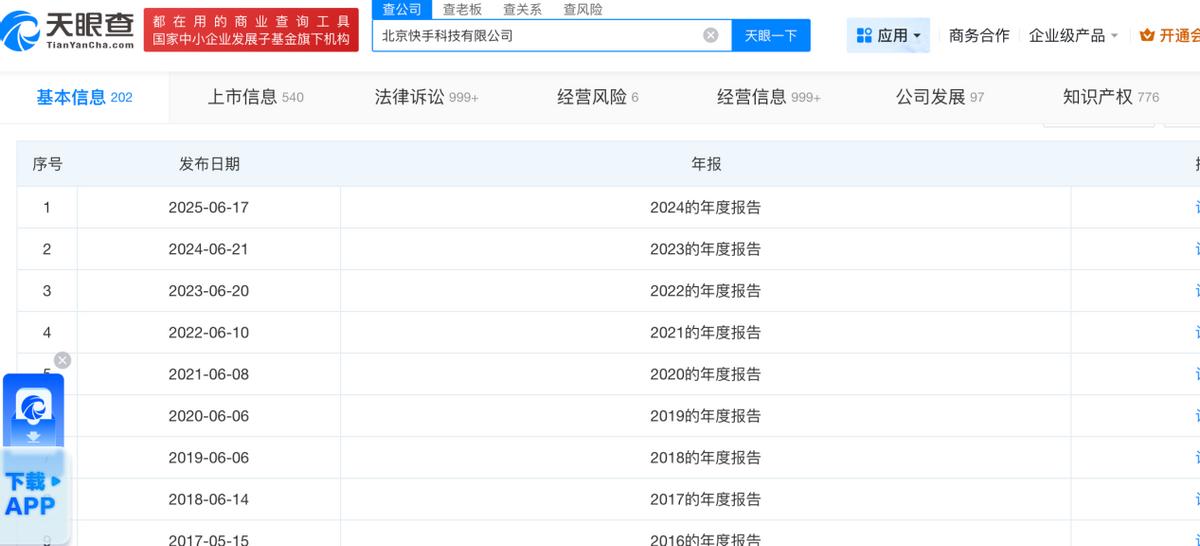Click the date 2018-06-14

click(209, 499)
